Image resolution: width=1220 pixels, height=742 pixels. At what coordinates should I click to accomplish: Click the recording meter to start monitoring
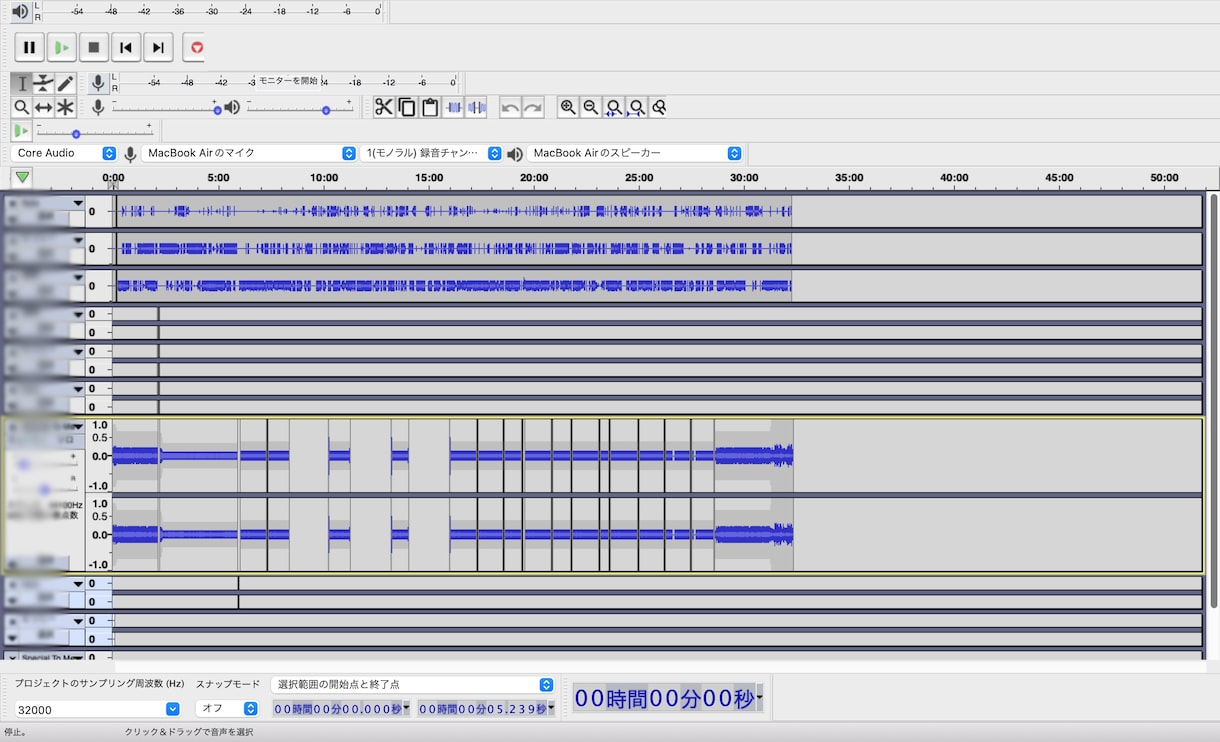(288, 81)
